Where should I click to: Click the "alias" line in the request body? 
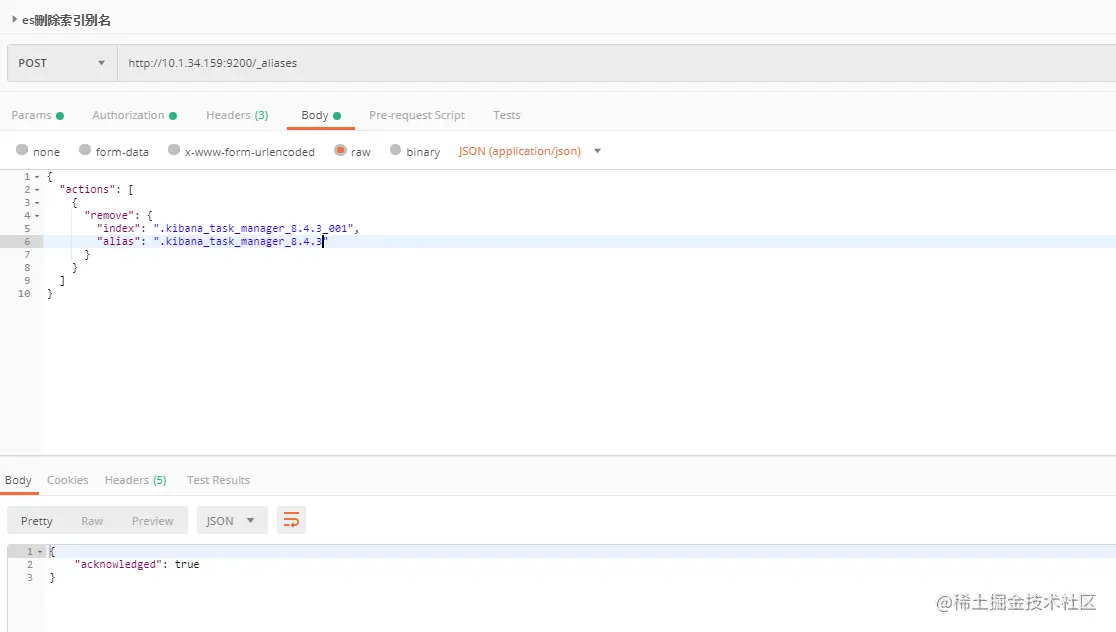pos(212,242)
